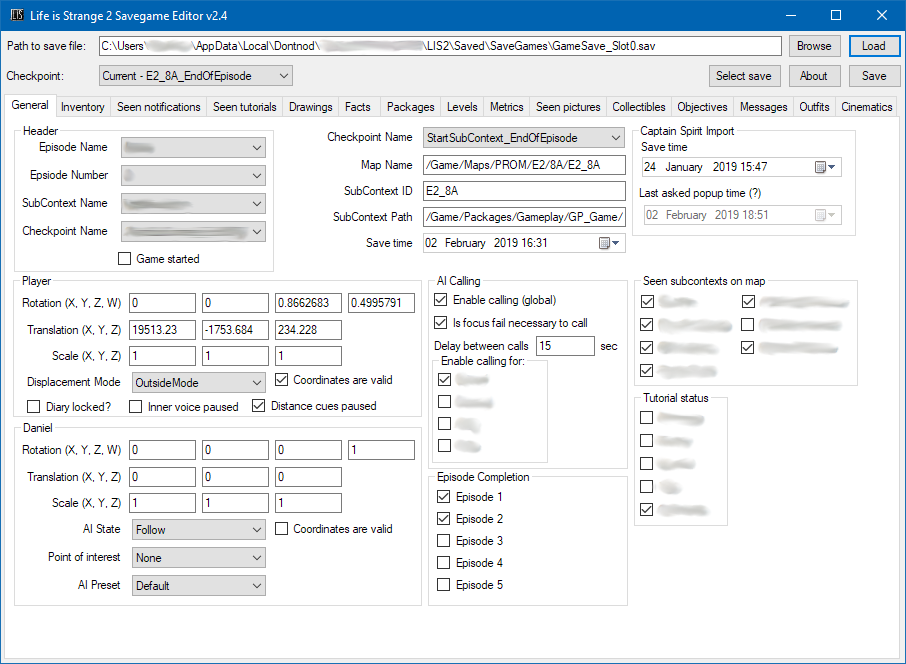
Task: Open the About dialog
Action: 814,76
